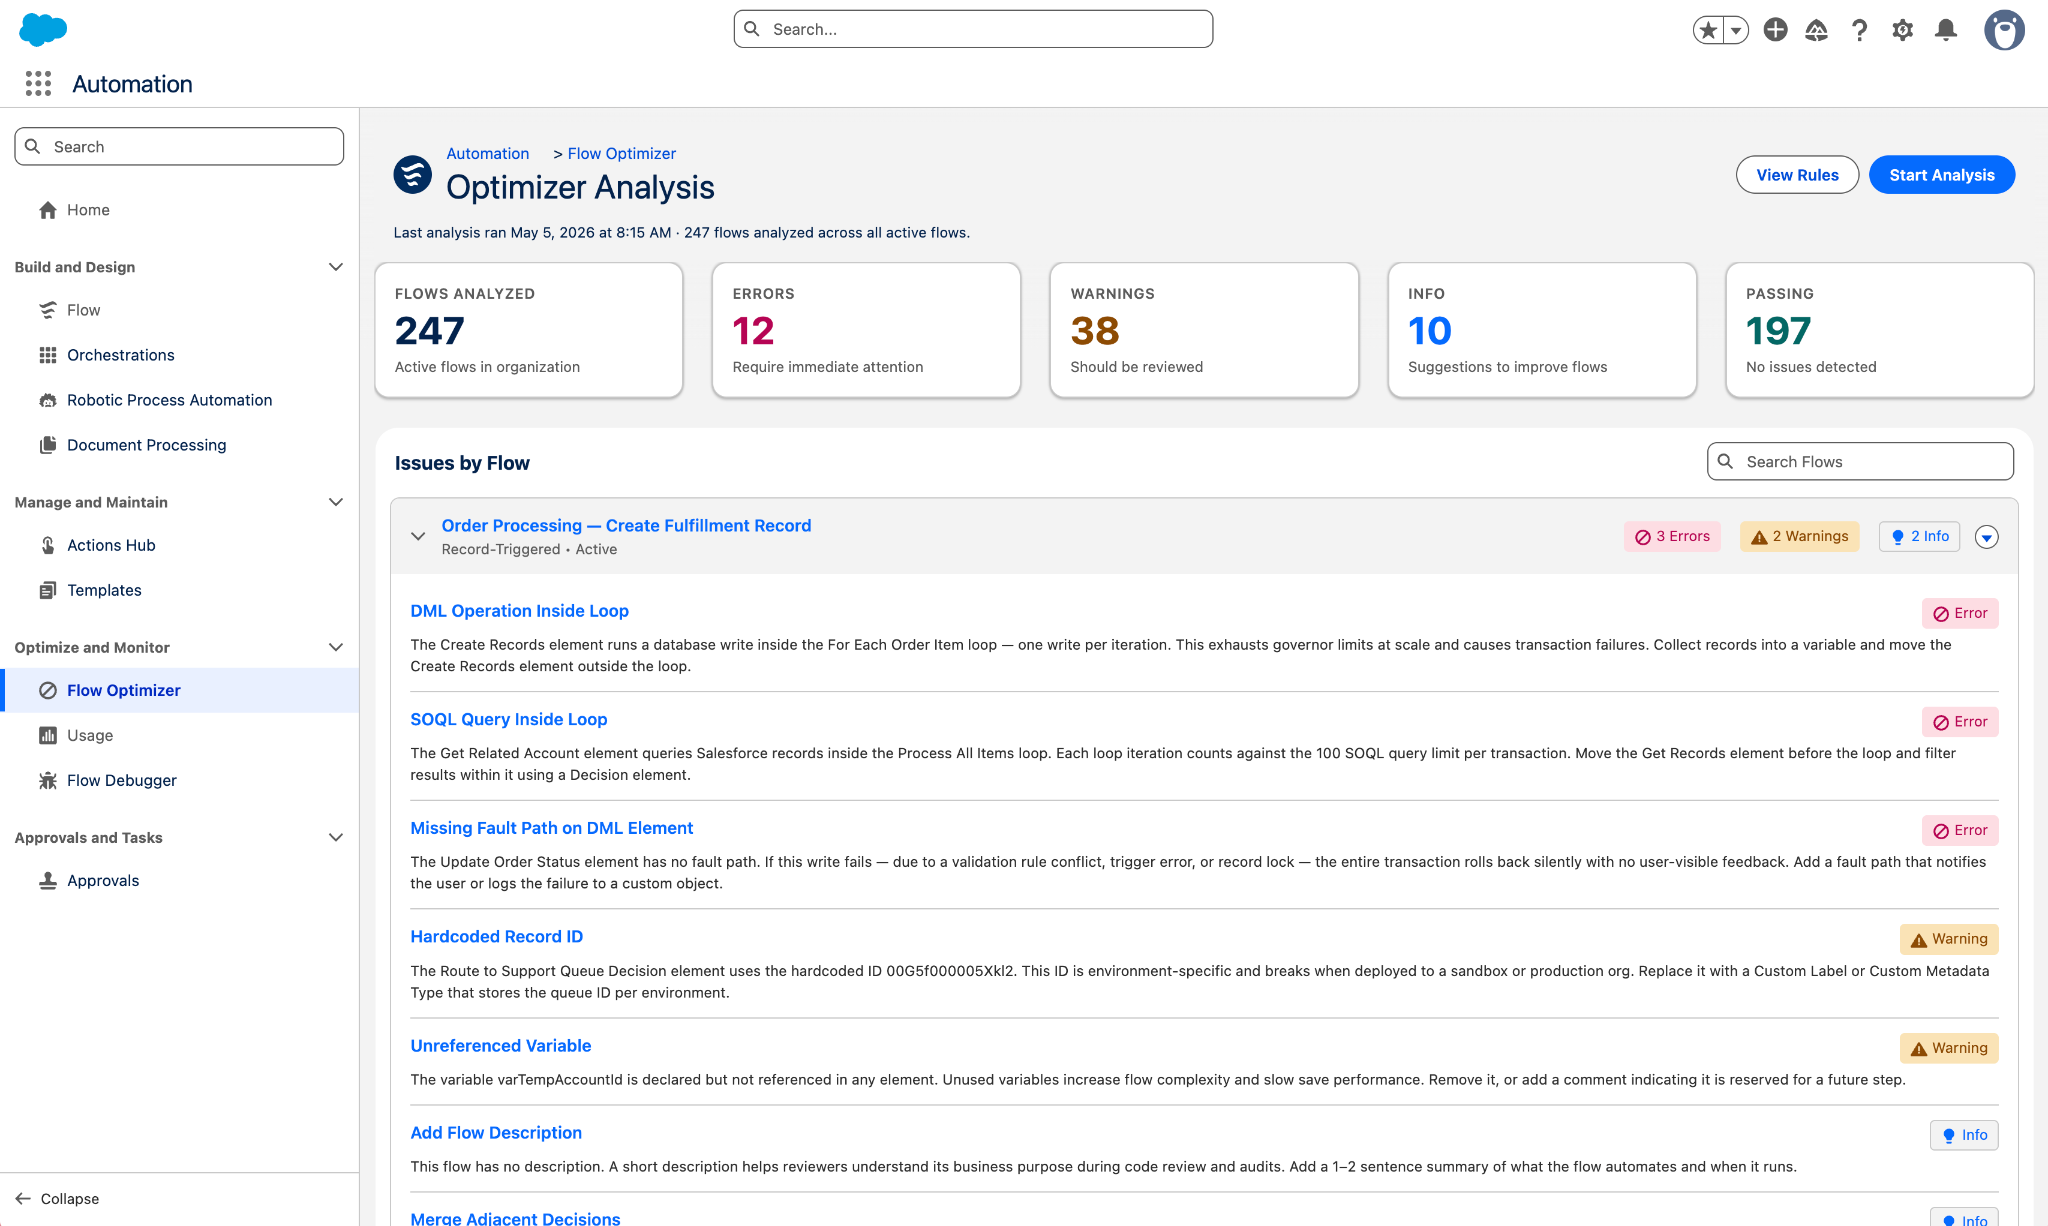Click the Flow sidebar icon
Screen dimensions: 2048x1226
tap(48, 310)
